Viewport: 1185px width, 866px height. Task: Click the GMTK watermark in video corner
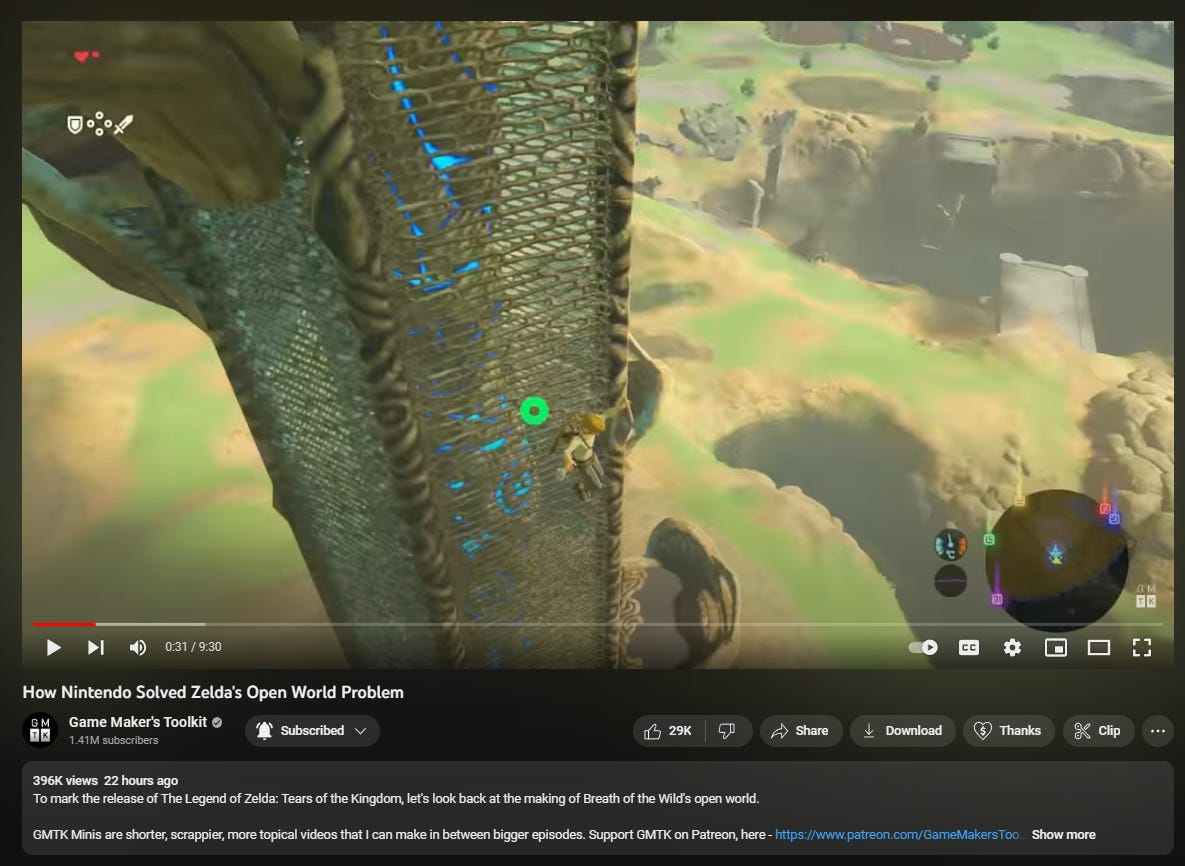click(1146, 595)
